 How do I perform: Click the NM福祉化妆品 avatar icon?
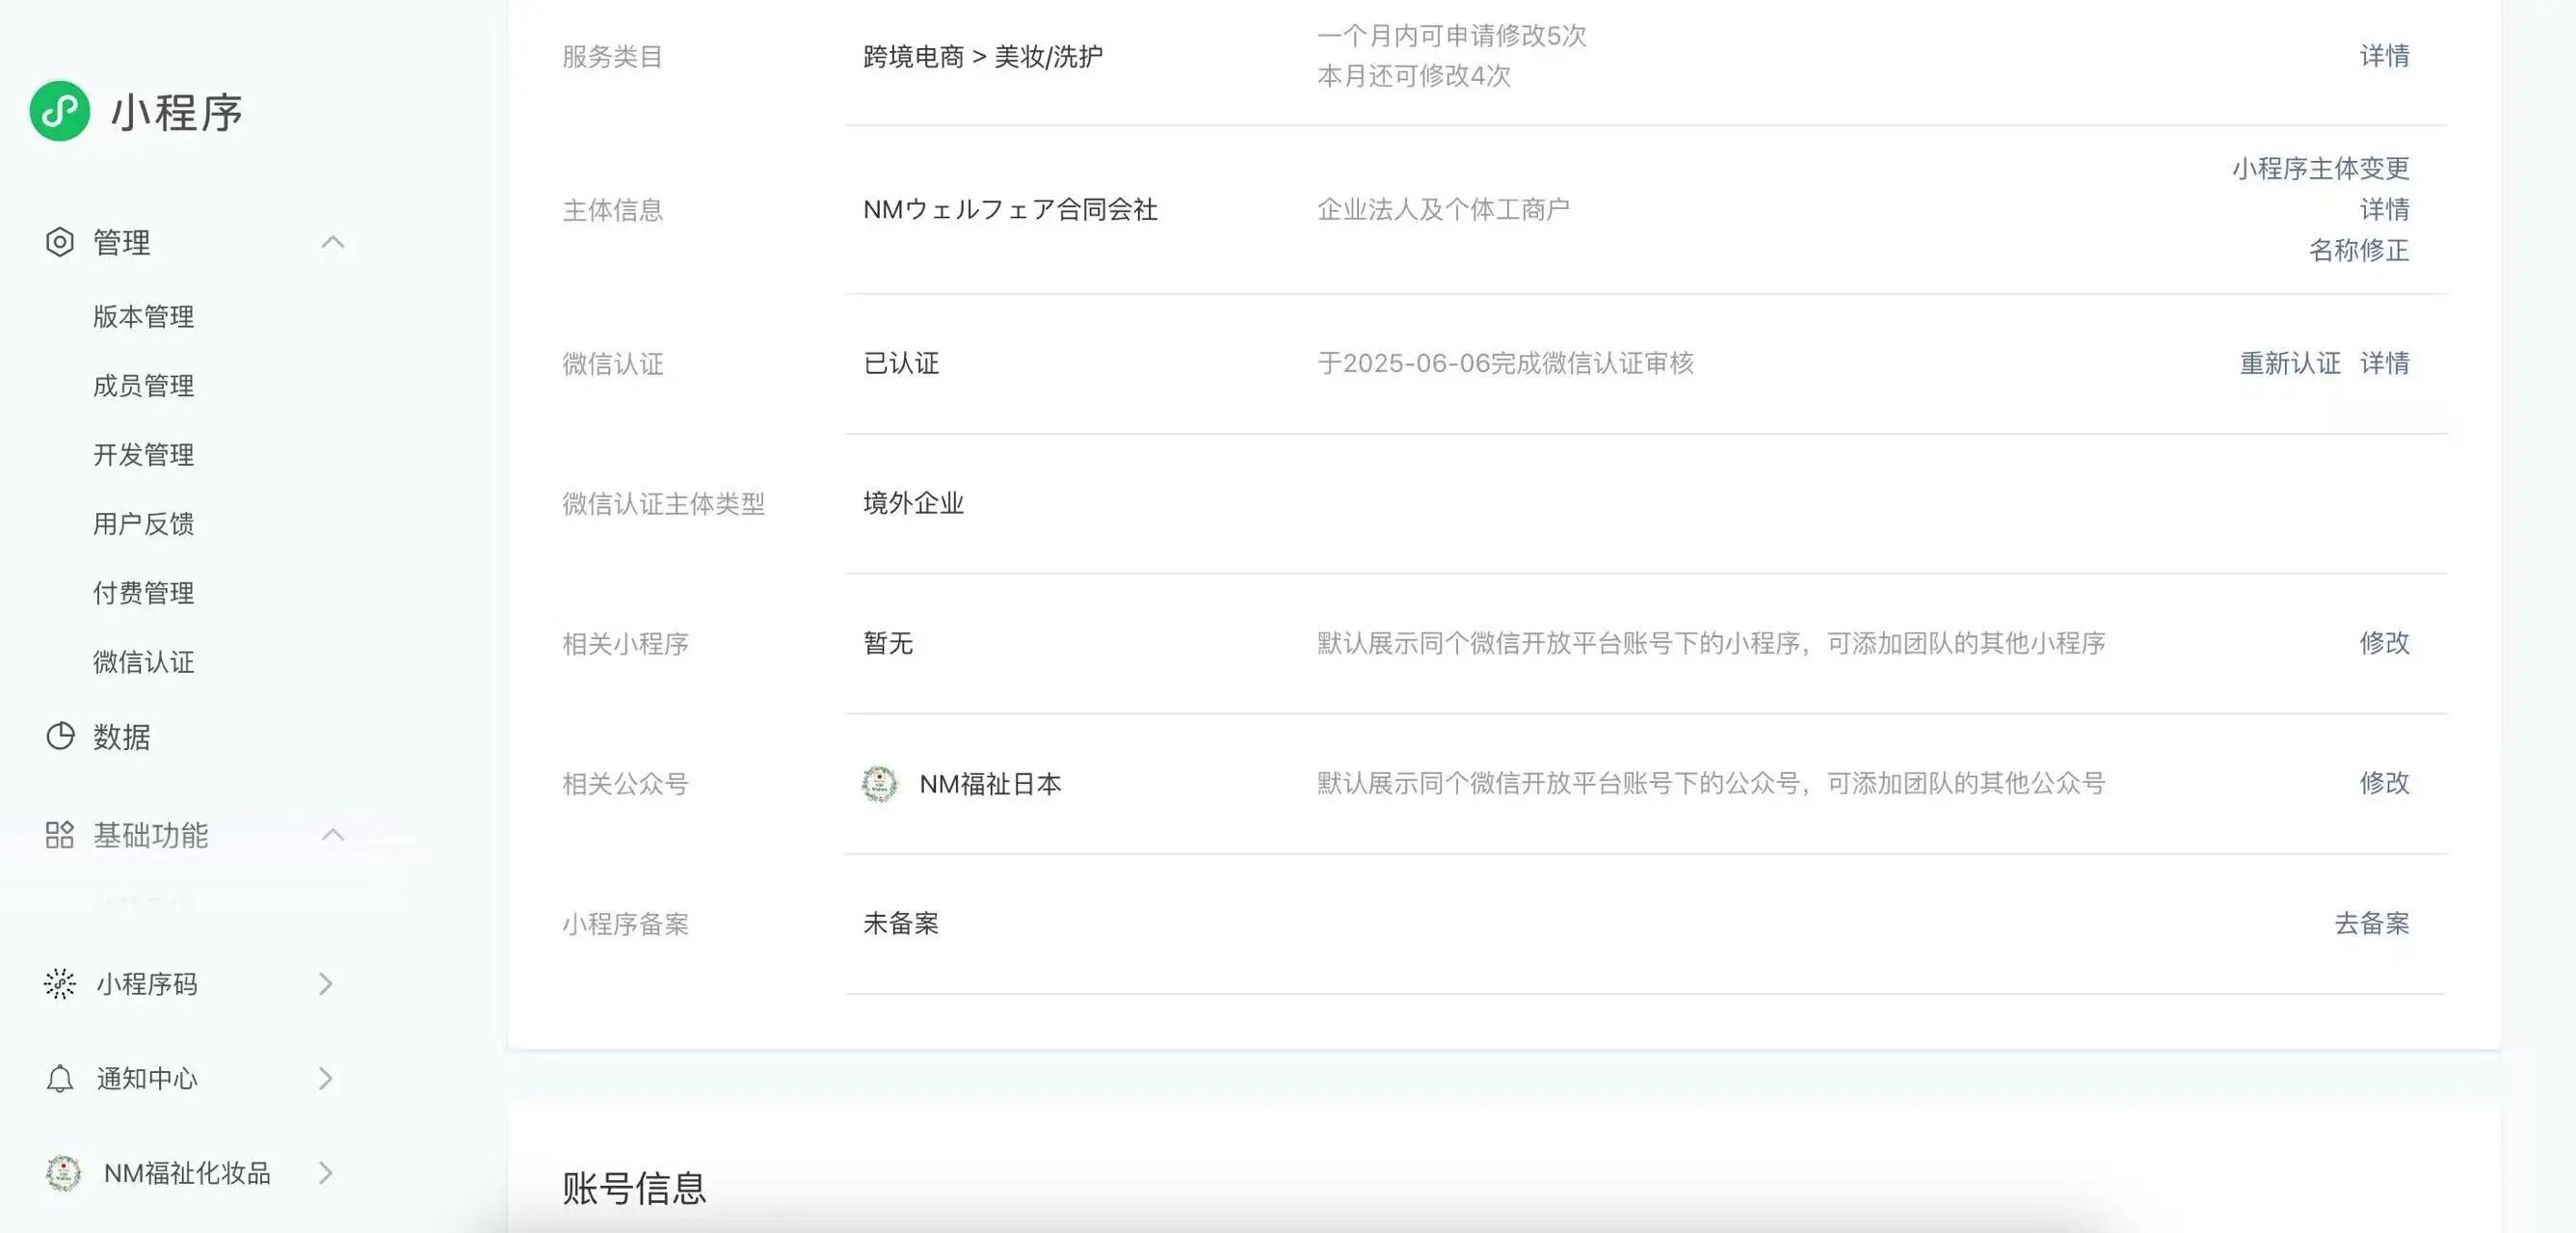tap(64, 1173)
